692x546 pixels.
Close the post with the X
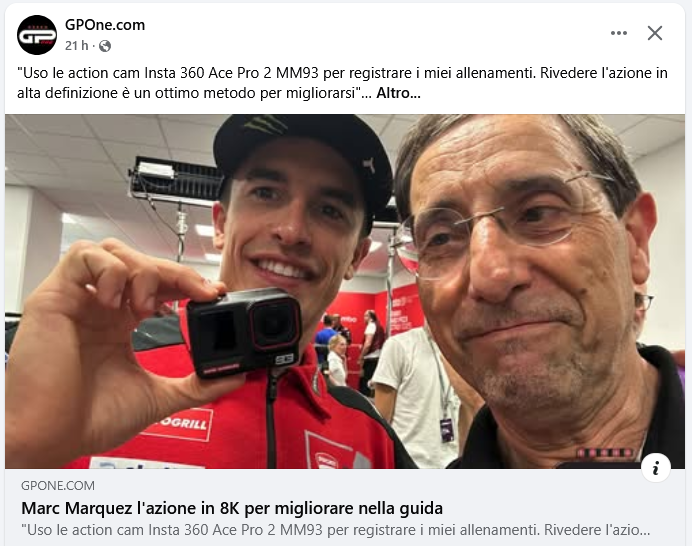(x=655, y=33)
